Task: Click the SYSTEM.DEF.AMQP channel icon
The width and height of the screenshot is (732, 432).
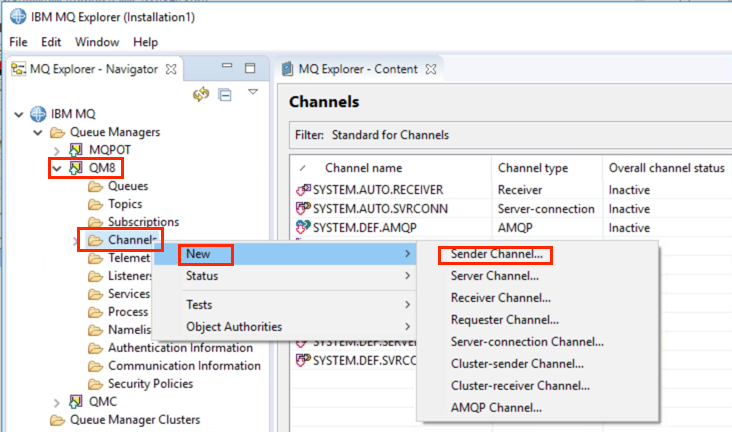Action: [303, 227]
